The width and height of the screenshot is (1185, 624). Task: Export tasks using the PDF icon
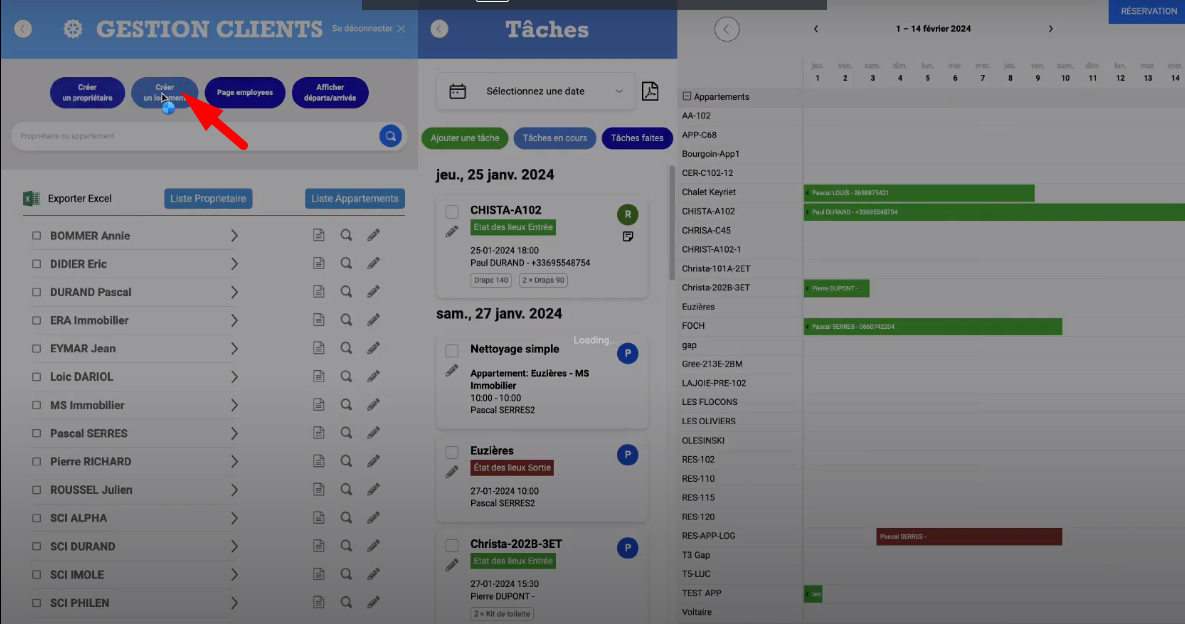click(x=650, y=91)
